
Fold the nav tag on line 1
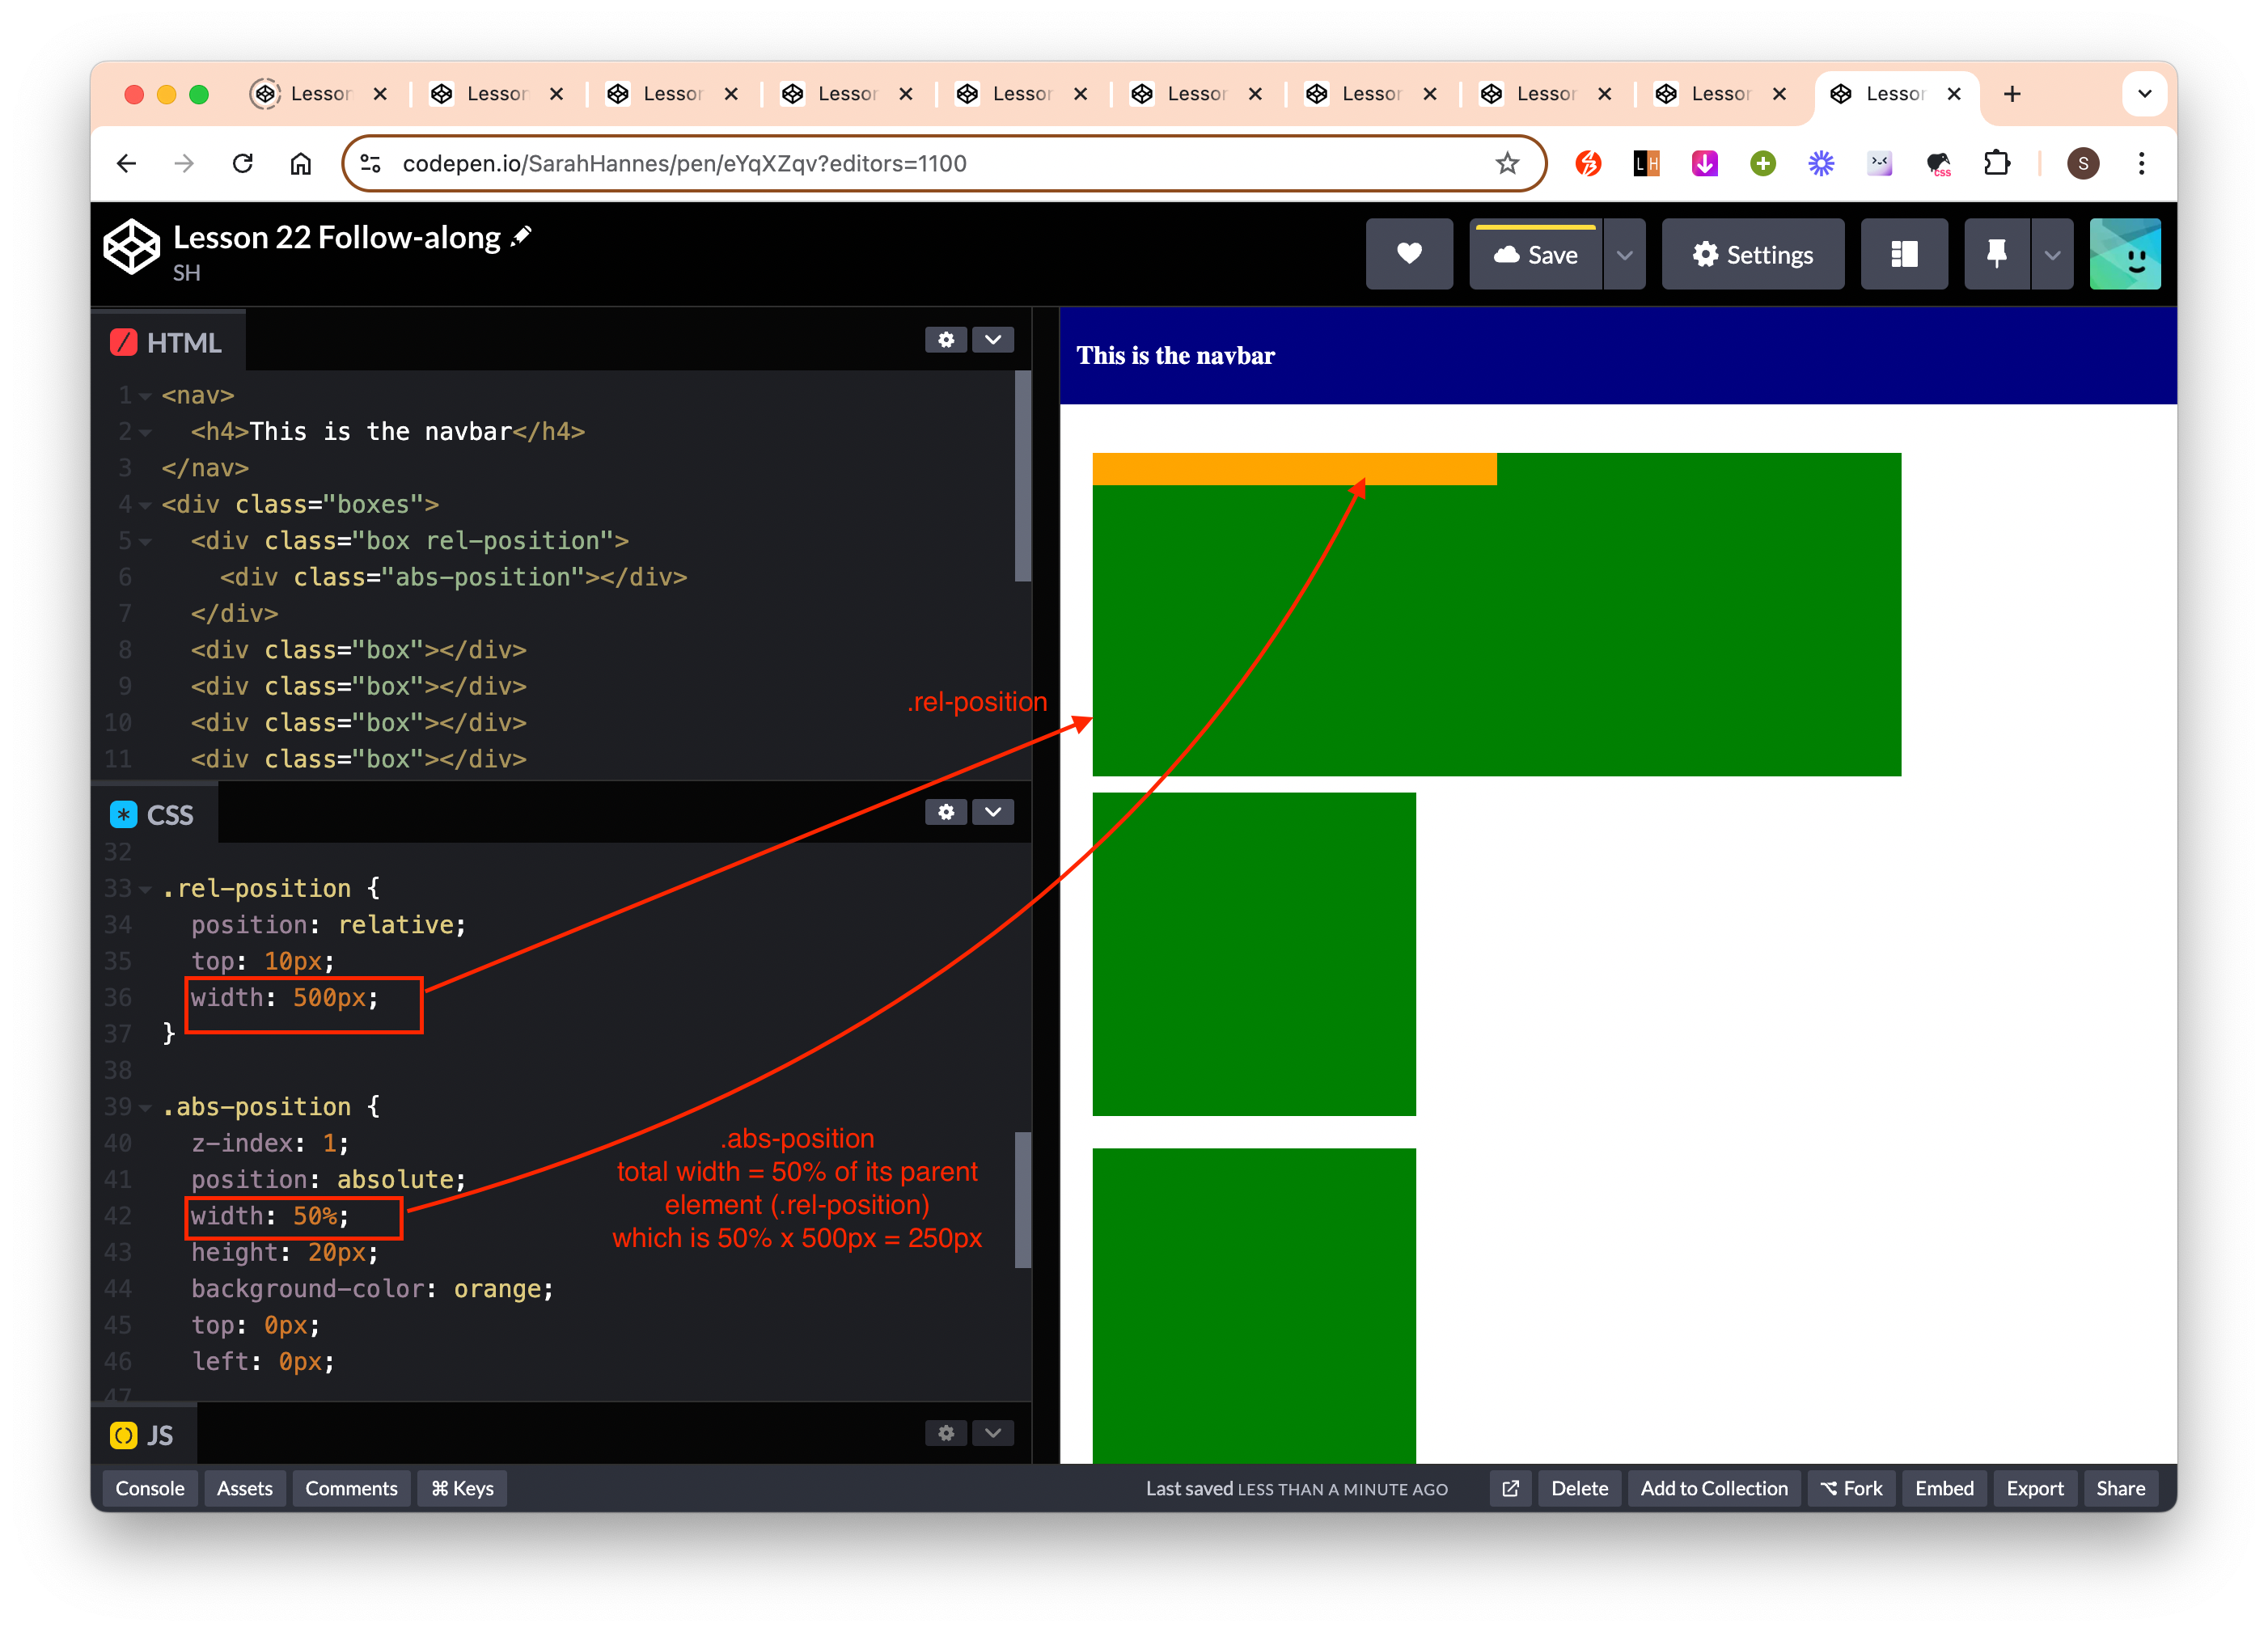pyautogui.click(x=146, y=396)
